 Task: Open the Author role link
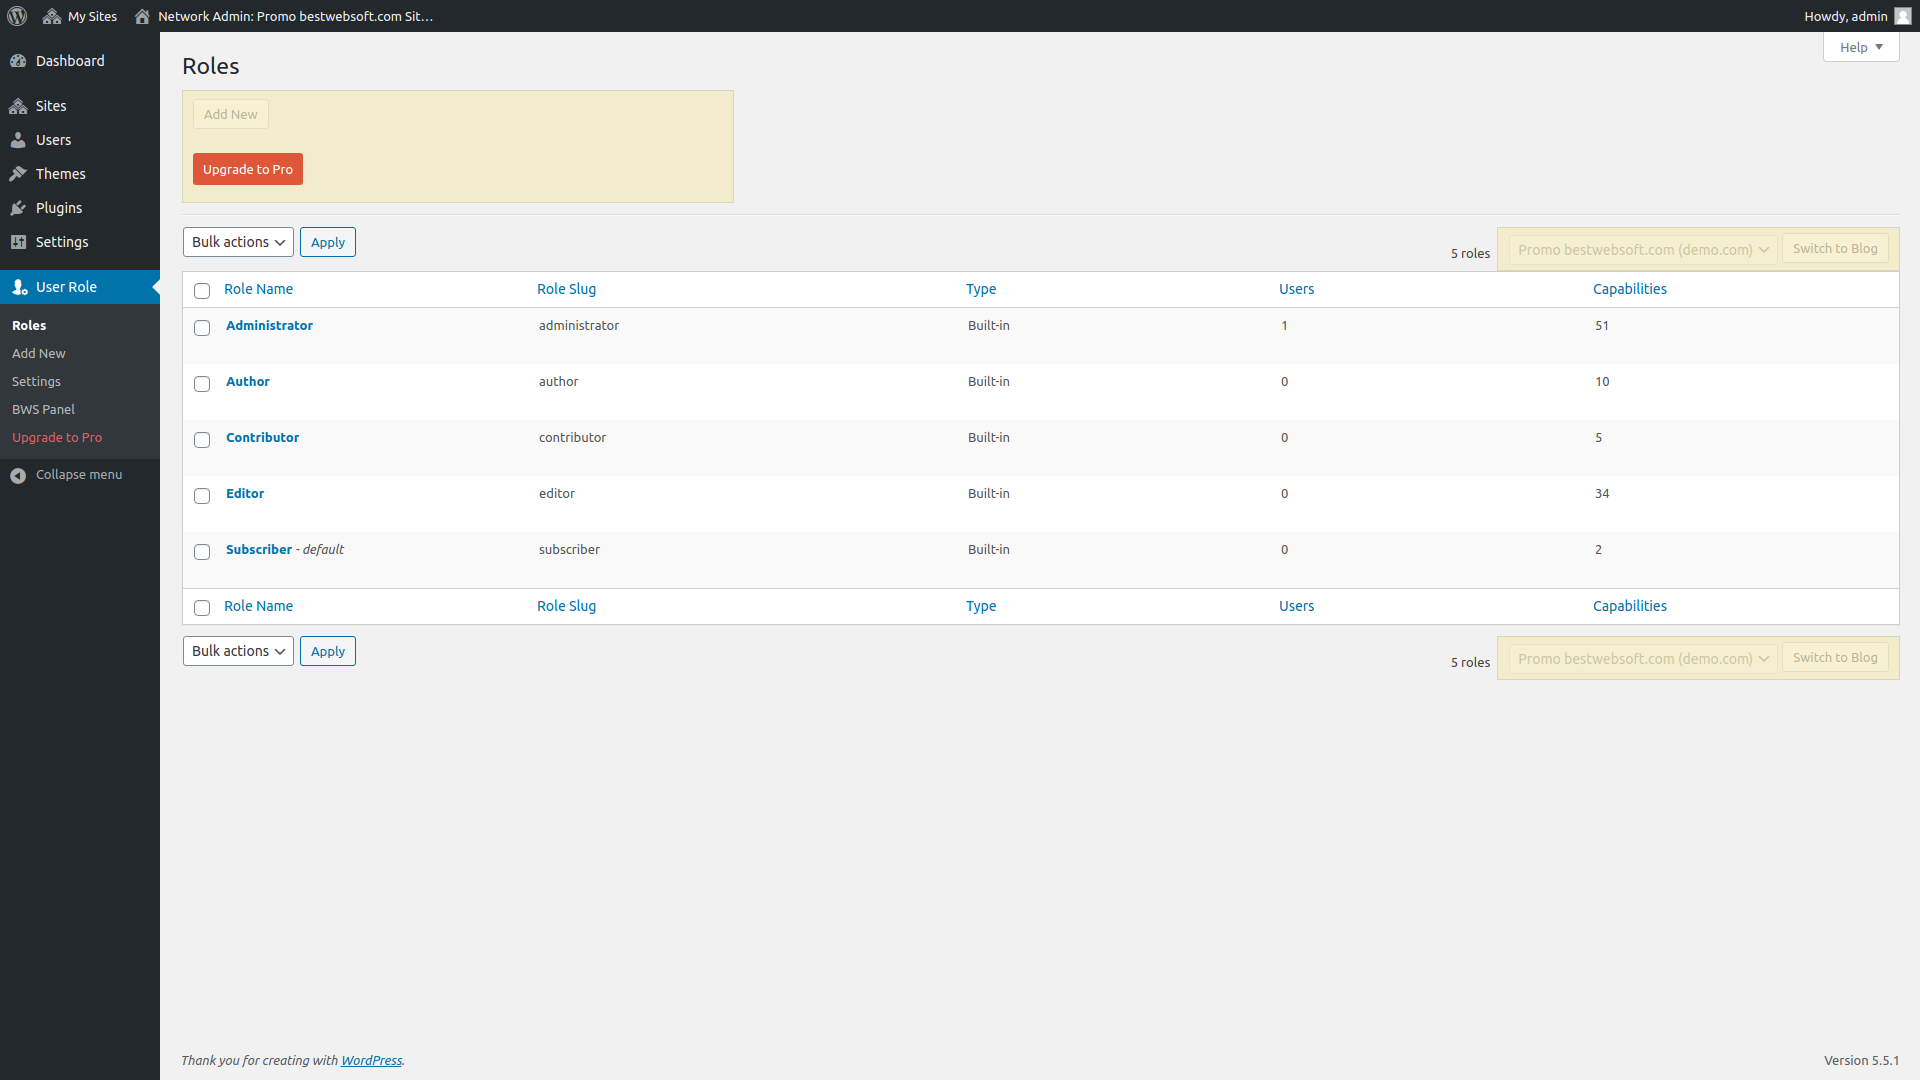click(248, 382)
